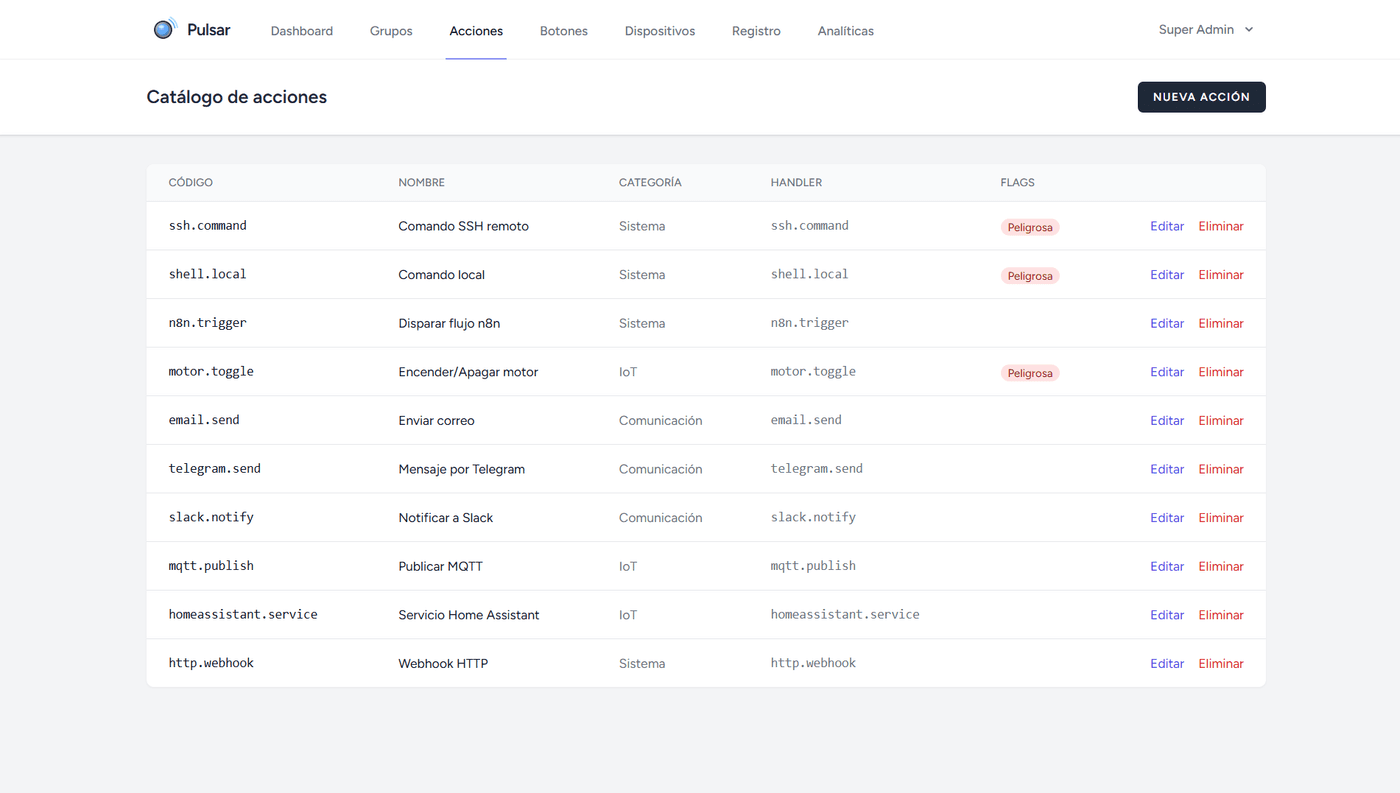This screenshot has width=1400, height=793.
Task: Open the Dispositivos tab
Action: tap(660, 31)
